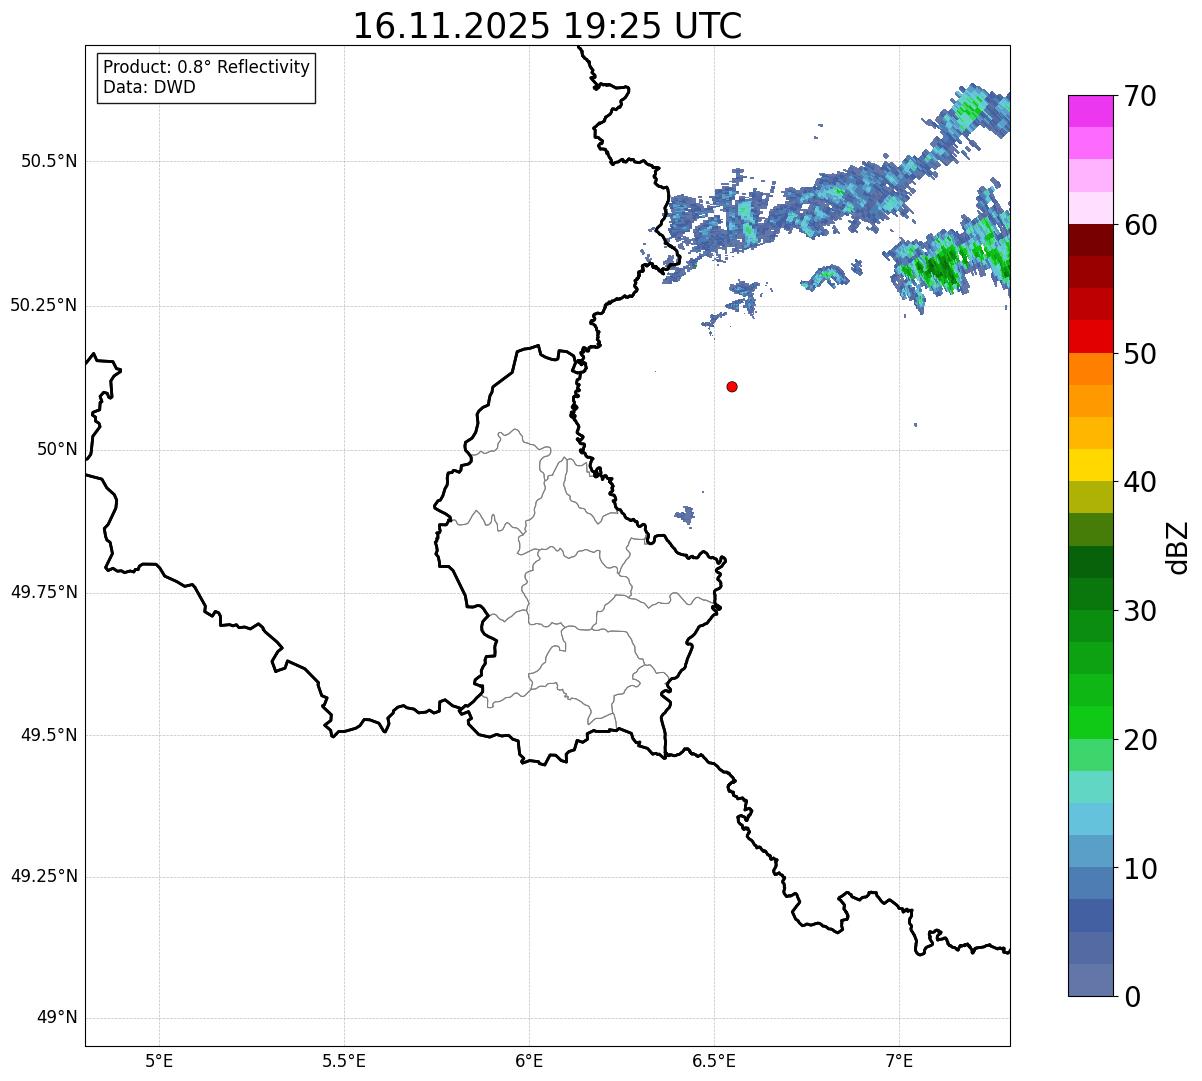Click the 'Data: DWD' label

[149, 87]
